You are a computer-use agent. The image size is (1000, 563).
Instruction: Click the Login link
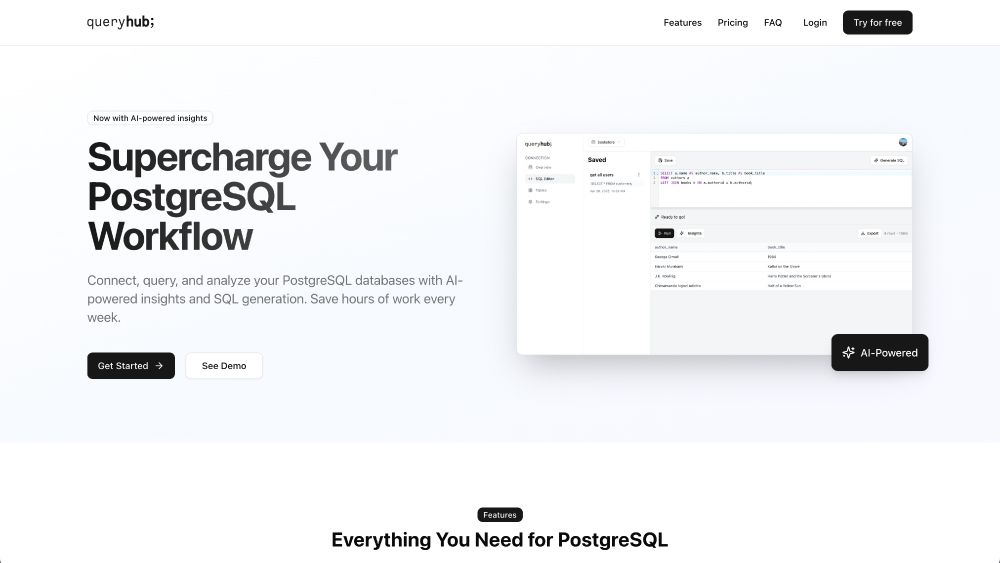tap(814, 22)
